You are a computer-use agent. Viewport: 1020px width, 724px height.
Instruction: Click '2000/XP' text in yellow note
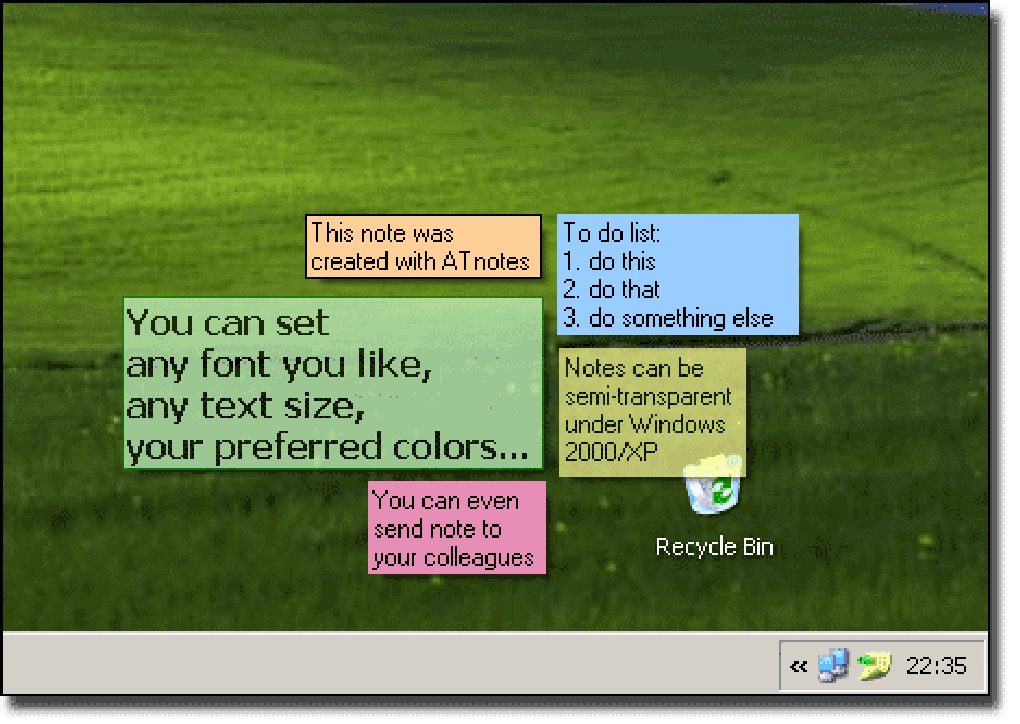tap(611, 452)
